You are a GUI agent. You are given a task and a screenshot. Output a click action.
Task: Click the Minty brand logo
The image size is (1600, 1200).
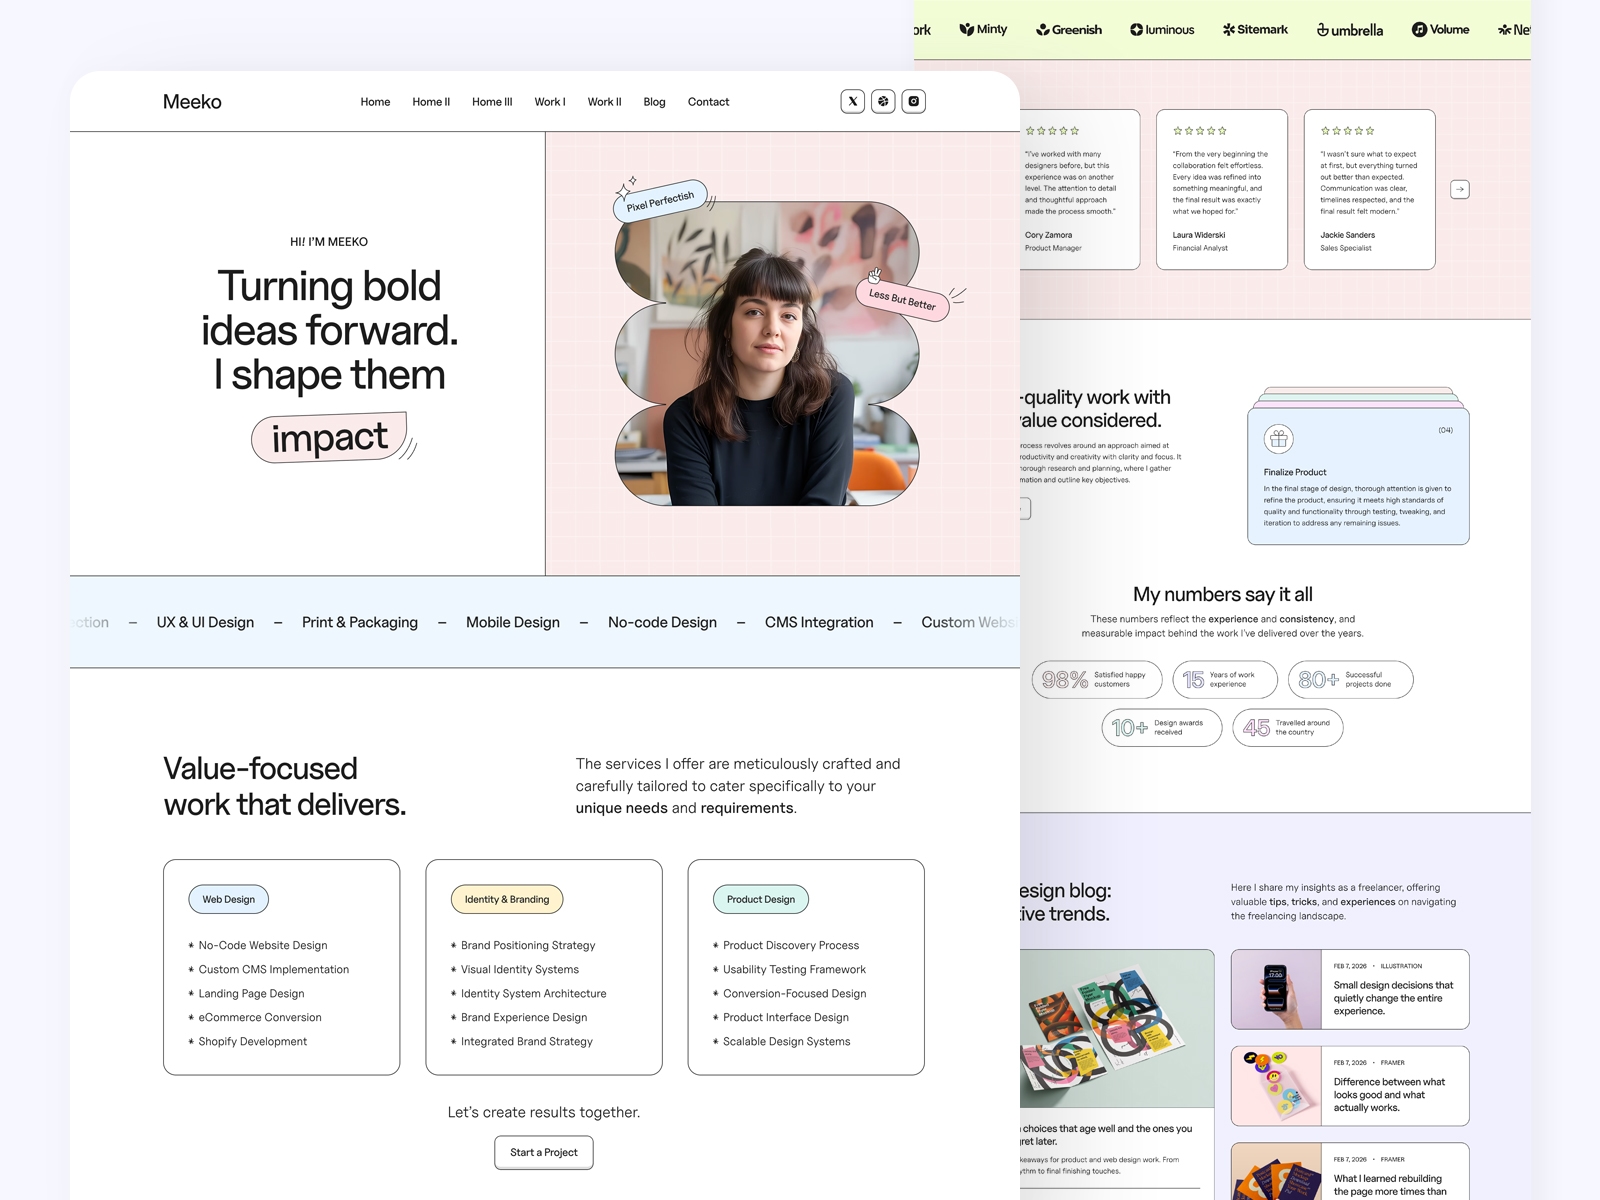(983, 30)
